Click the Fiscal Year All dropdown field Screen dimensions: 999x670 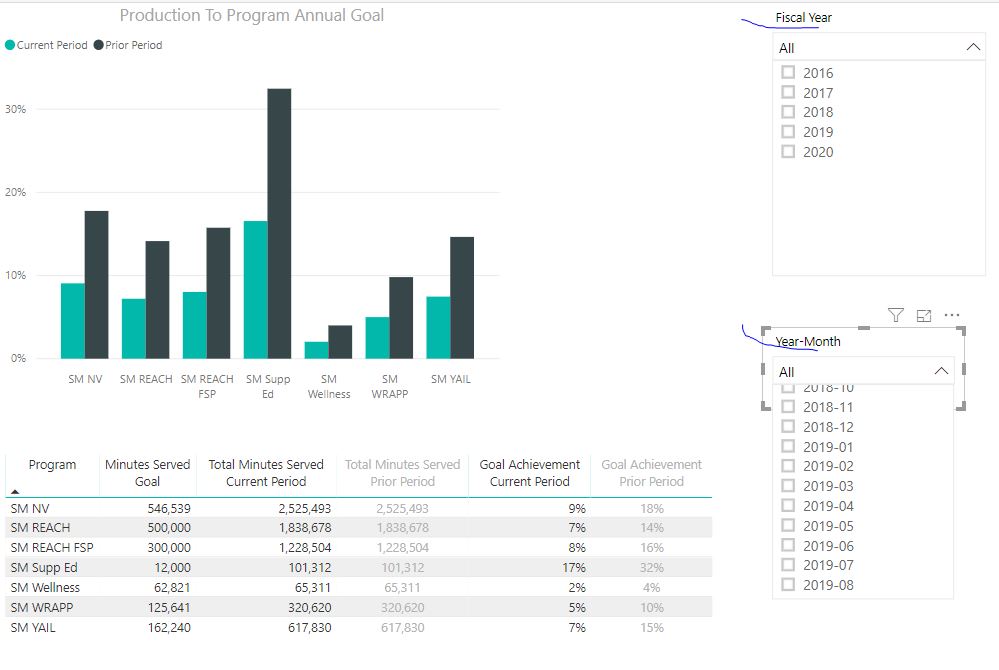coord(879,48)
